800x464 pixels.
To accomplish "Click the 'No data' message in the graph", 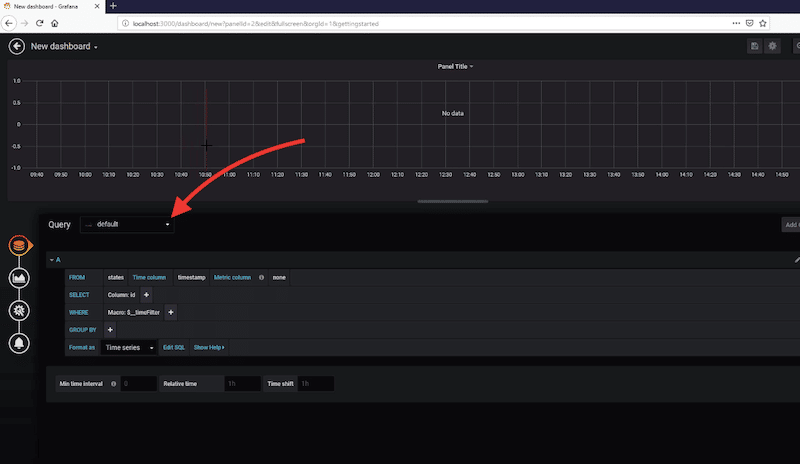I will pos(453,113).
